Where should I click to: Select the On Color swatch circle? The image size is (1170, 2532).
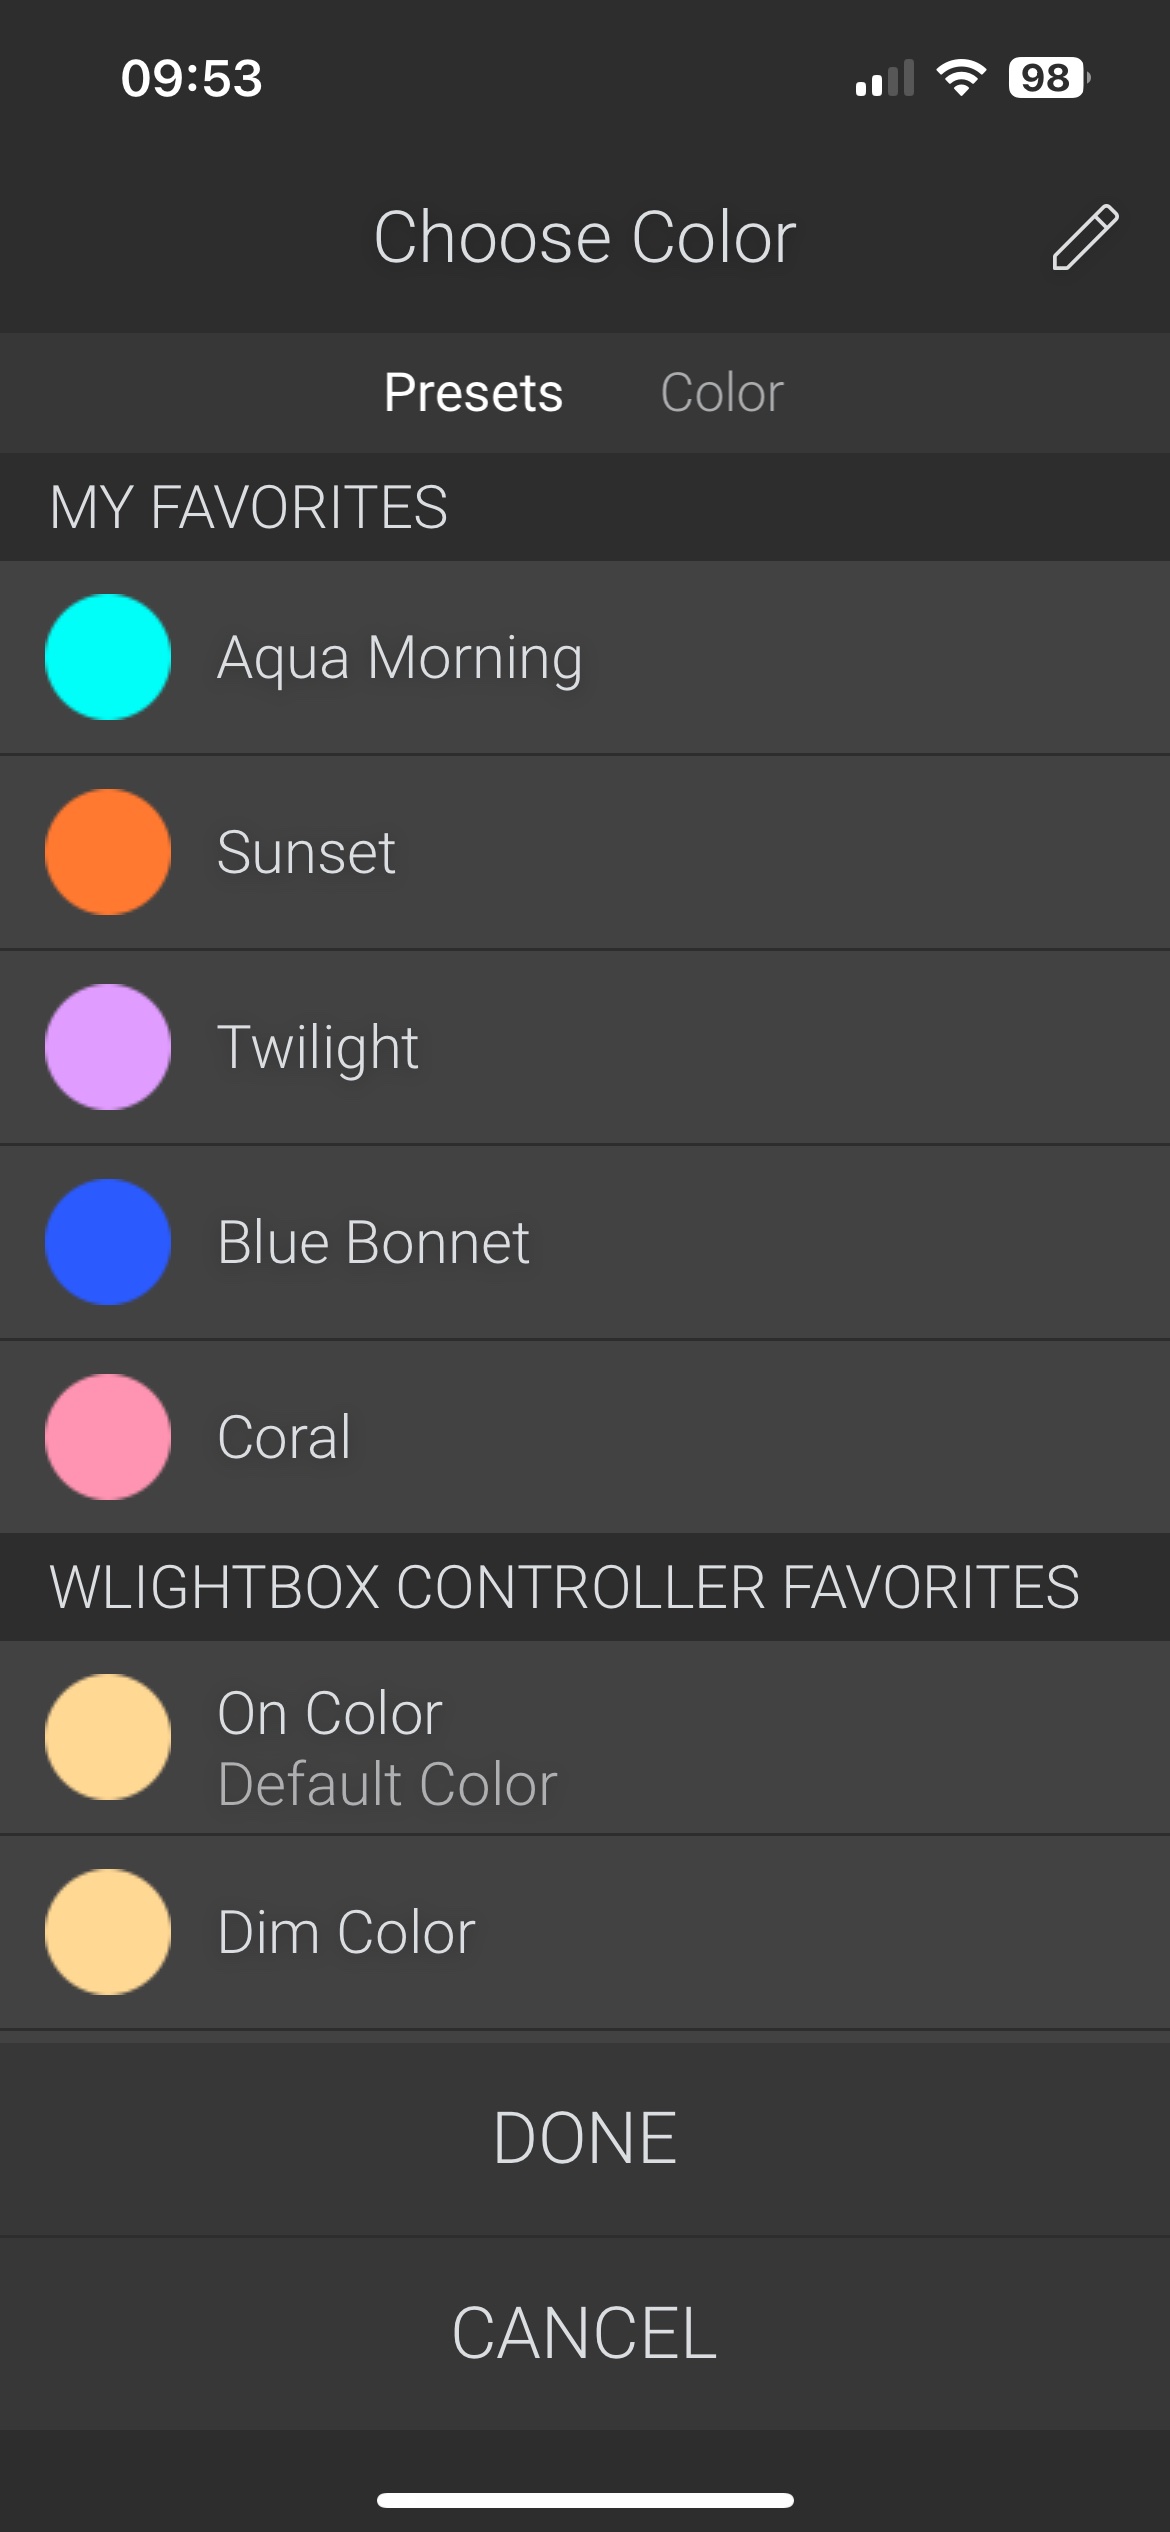(108, 1737)
